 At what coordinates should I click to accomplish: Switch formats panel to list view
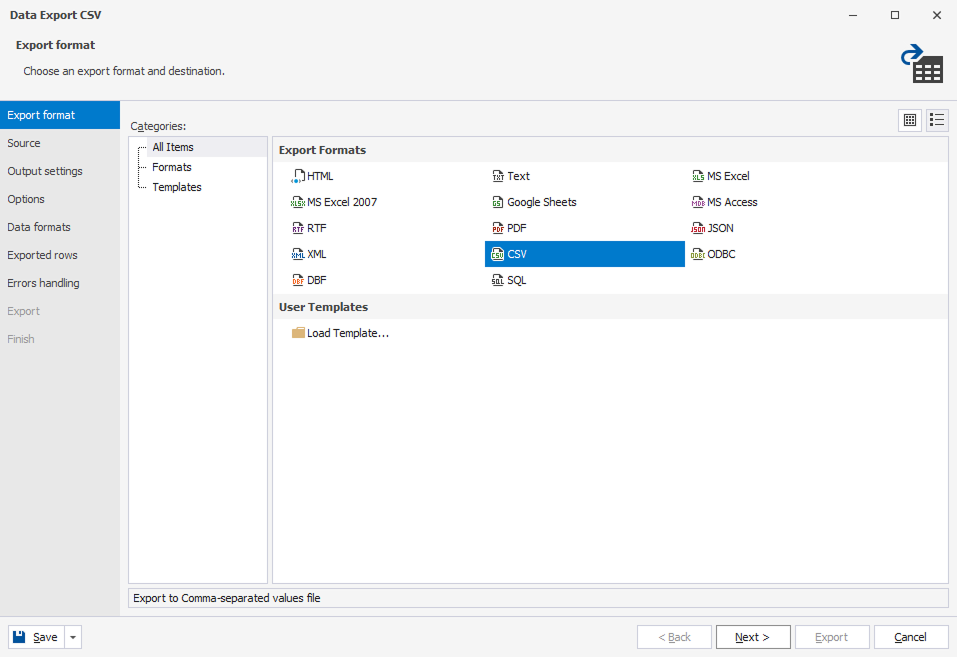point(937,119)
